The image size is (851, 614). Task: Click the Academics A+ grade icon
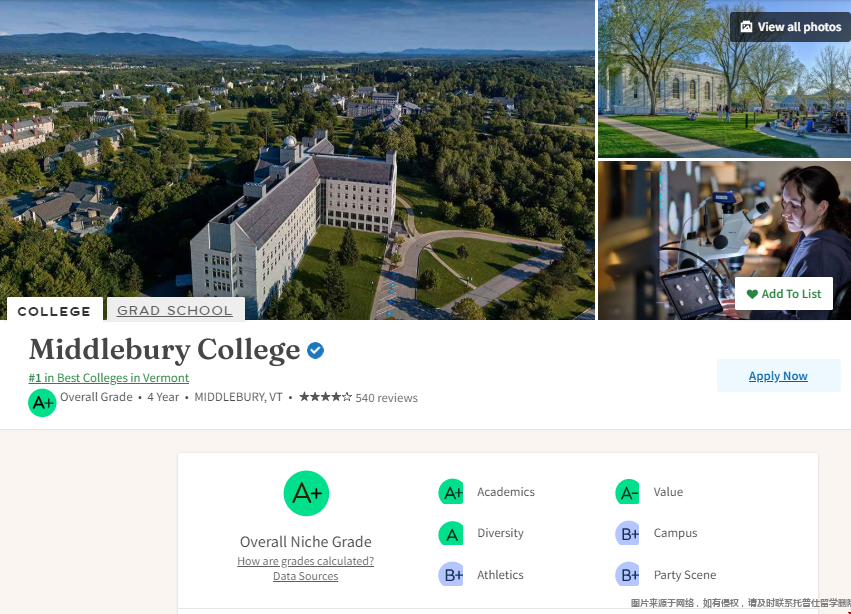click(x=451, y=492)
